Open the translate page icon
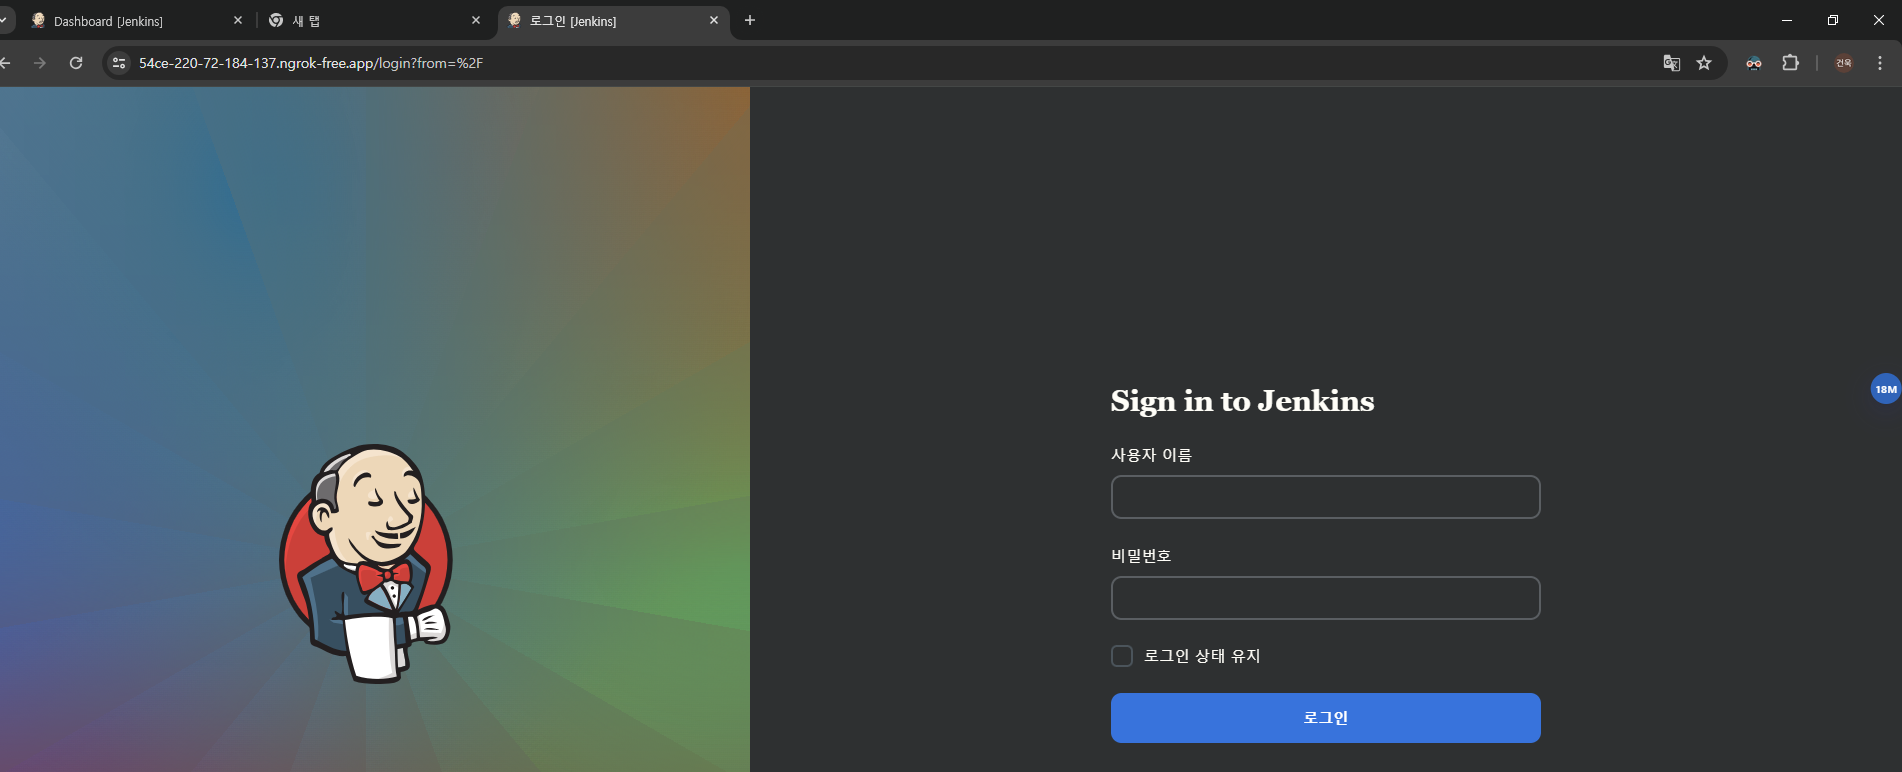 [1672, 63]
